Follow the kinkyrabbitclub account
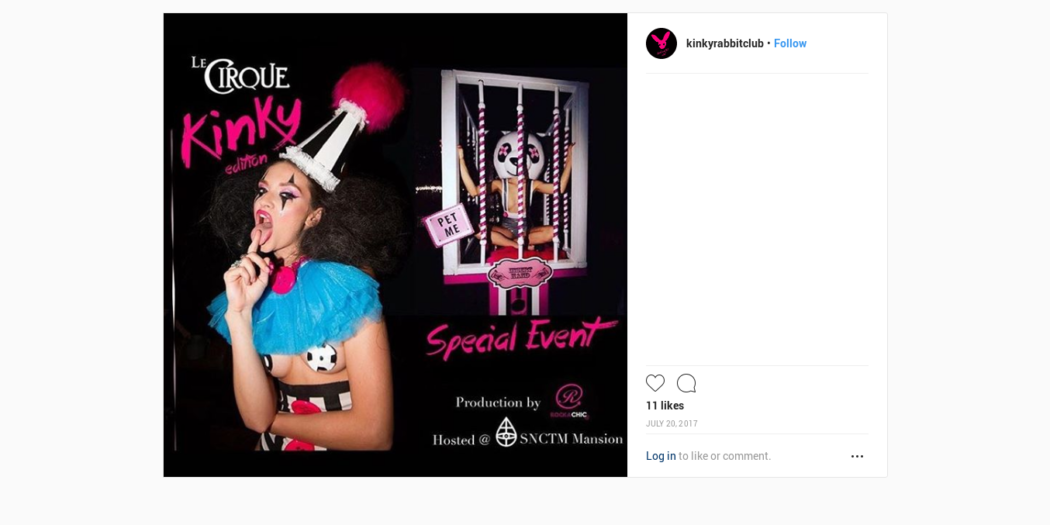 [790, 44]
